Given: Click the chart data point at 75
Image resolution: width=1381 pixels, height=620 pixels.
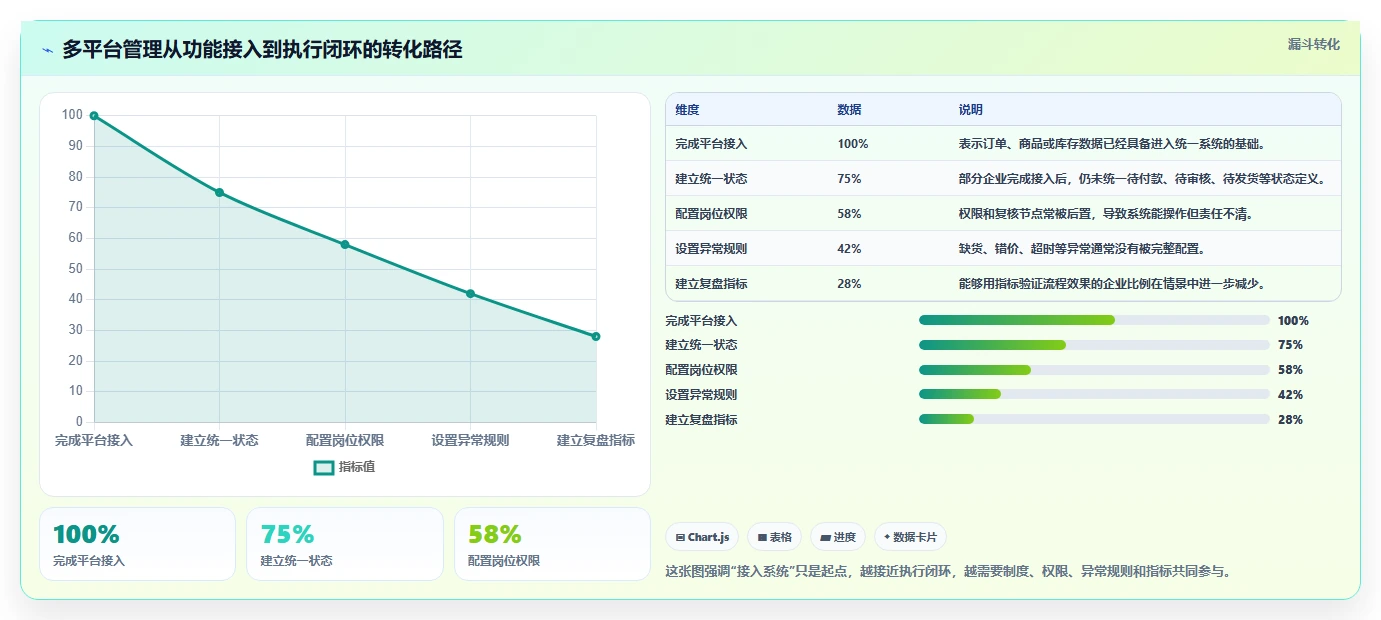Looking at the screenshot, I should click(x=219, y=192).
